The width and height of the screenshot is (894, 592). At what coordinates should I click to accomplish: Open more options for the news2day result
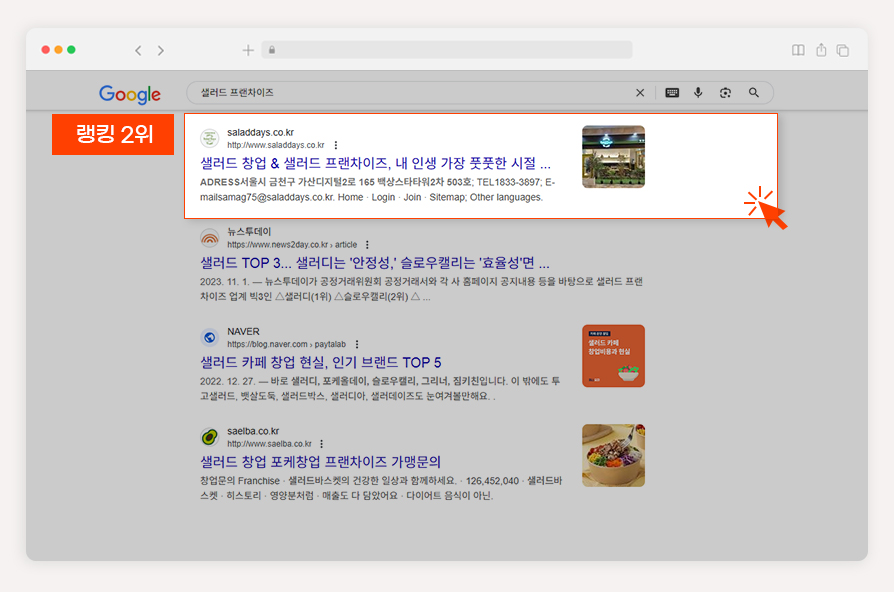click(x=367, y=245)
